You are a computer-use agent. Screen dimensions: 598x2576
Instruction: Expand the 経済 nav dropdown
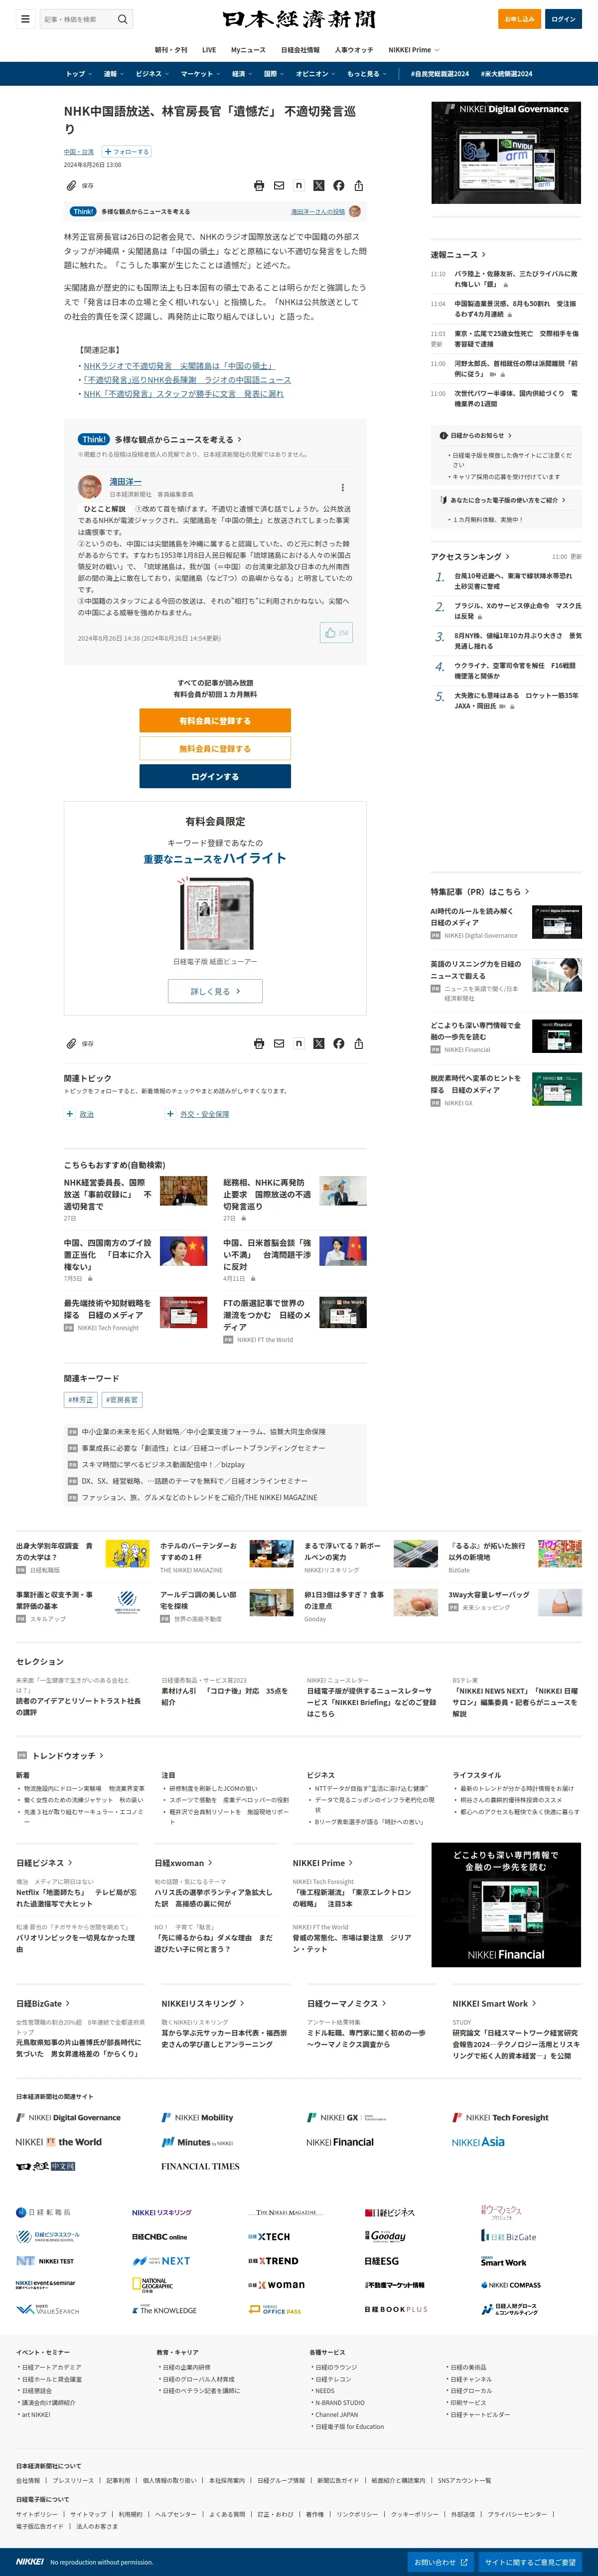tap(243, 74)
